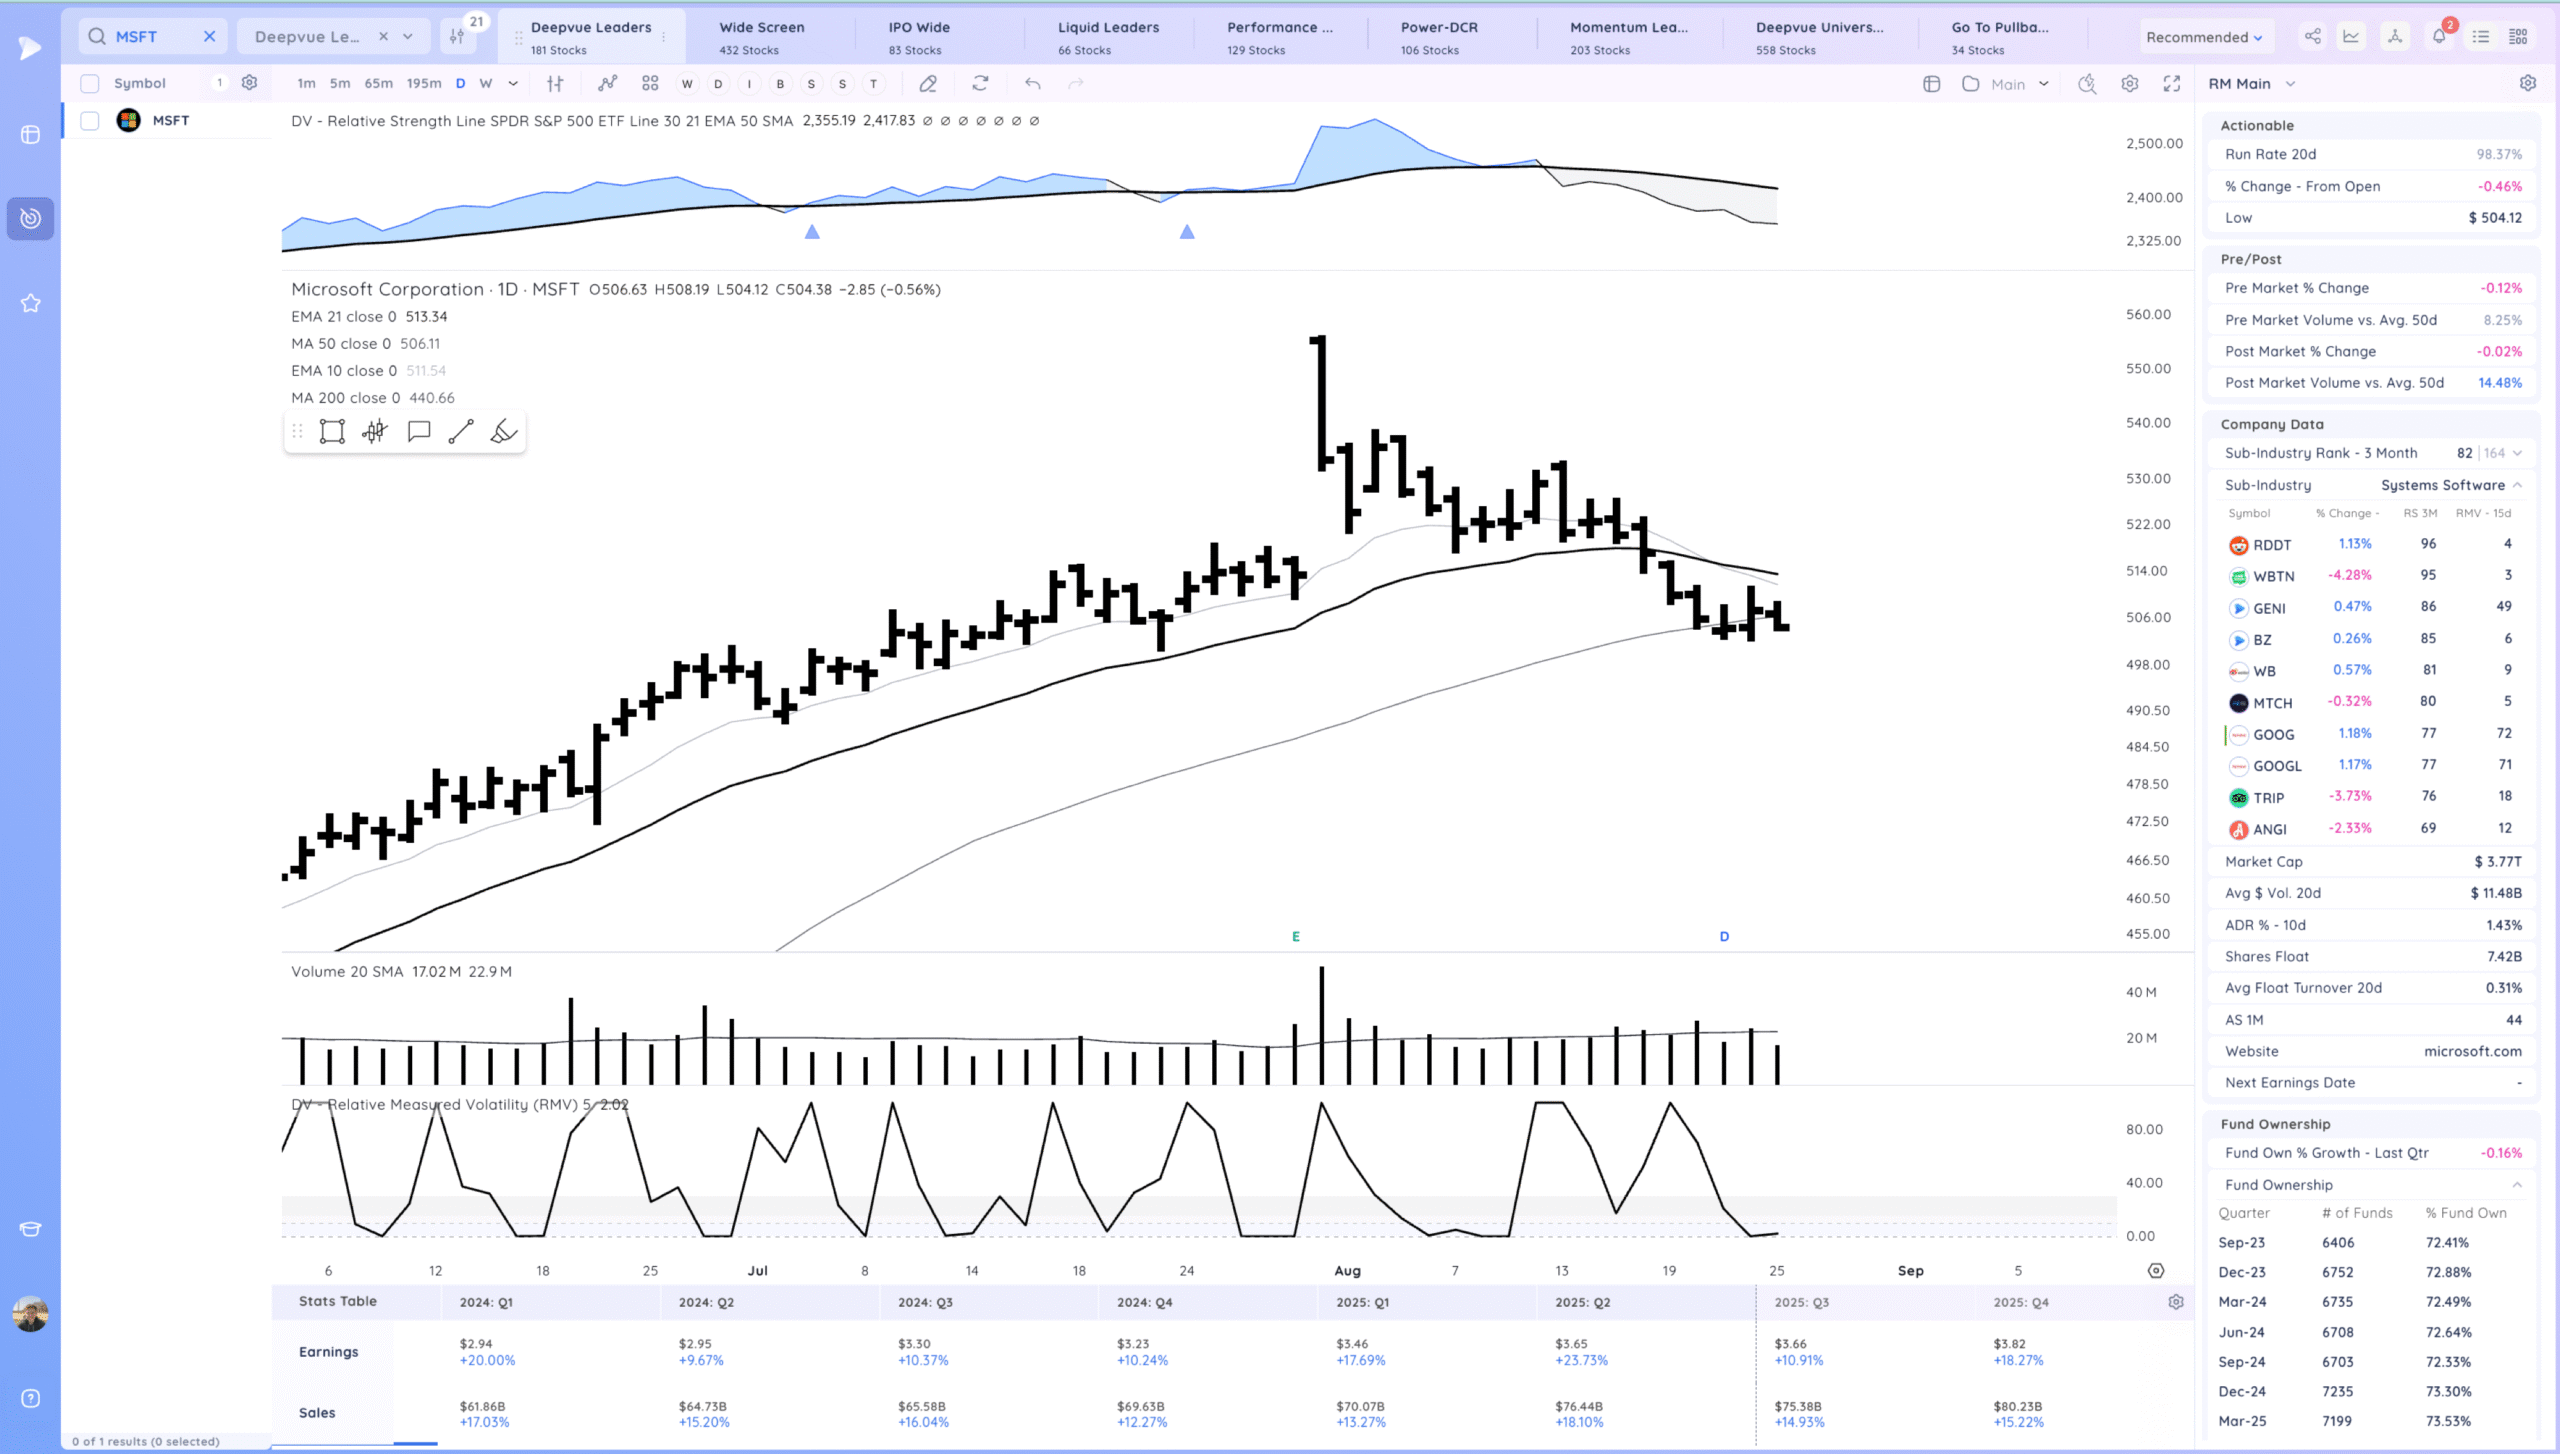The image size is (2560, 1454).
Task: Switch to Power-DCR tab
Action: pos(1438,37)
